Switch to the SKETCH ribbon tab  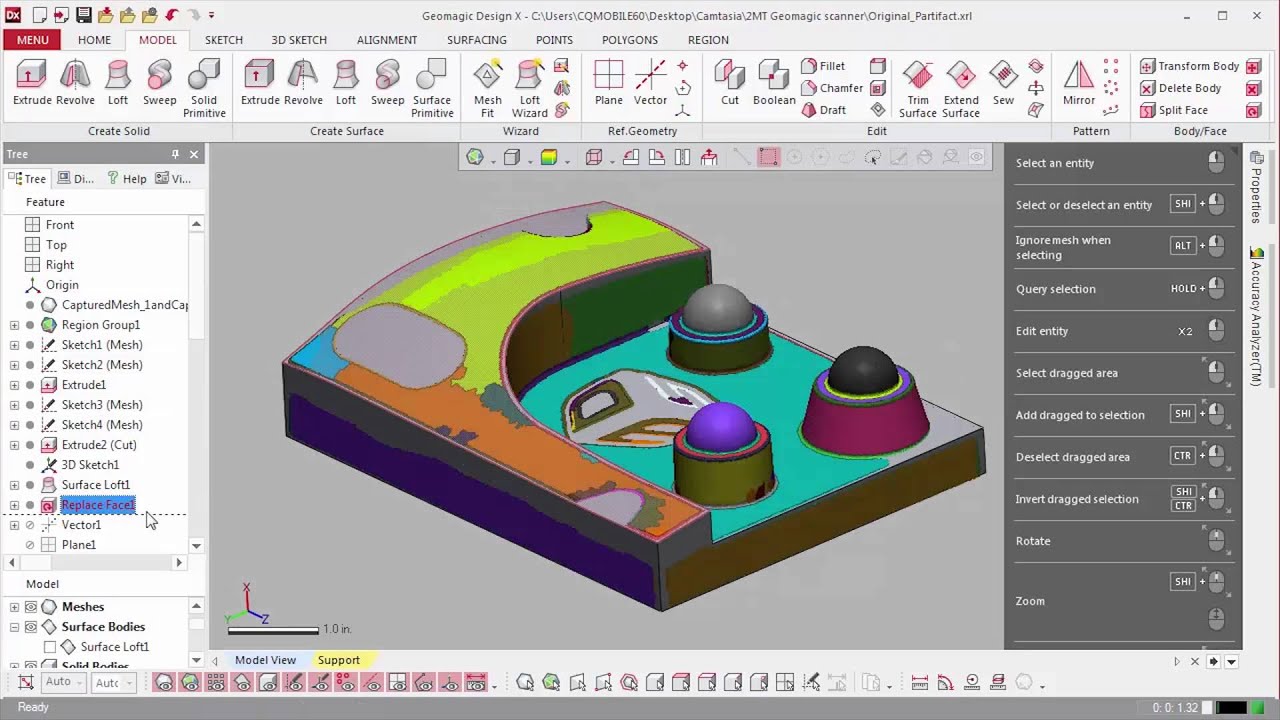point(224,40)
